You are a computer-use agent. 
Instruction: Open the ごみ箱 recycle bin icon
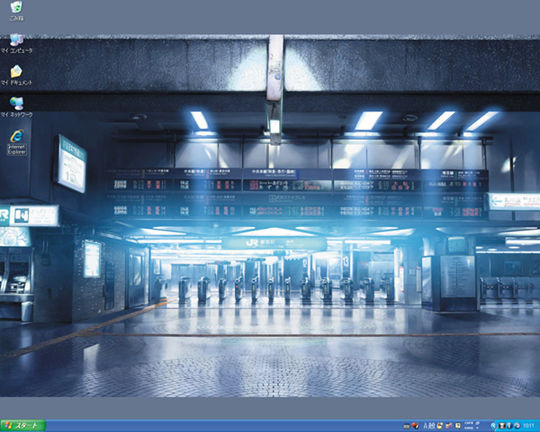[16, 11]
